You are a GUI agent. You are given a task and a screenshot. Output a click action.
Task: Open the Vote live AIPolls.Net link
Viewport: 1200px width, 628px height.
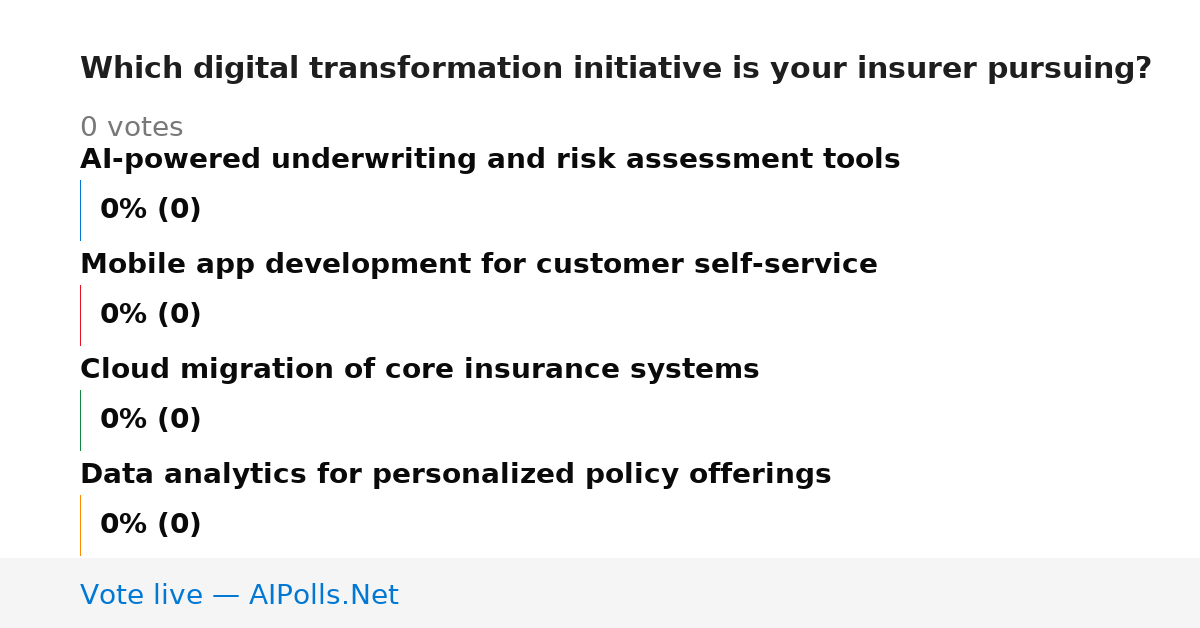[239, 596]
